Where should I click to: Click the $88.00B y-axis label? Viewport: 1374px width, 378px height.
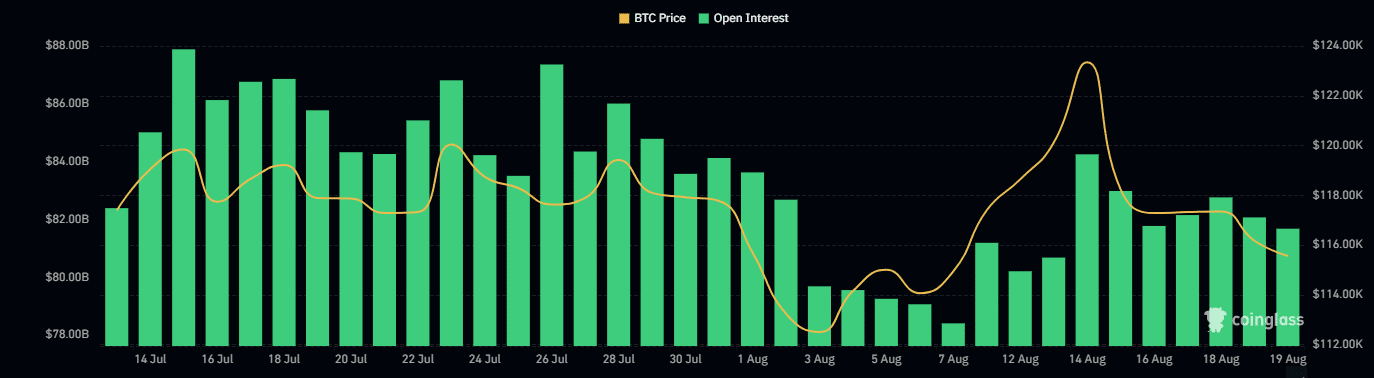click(67, 45)
